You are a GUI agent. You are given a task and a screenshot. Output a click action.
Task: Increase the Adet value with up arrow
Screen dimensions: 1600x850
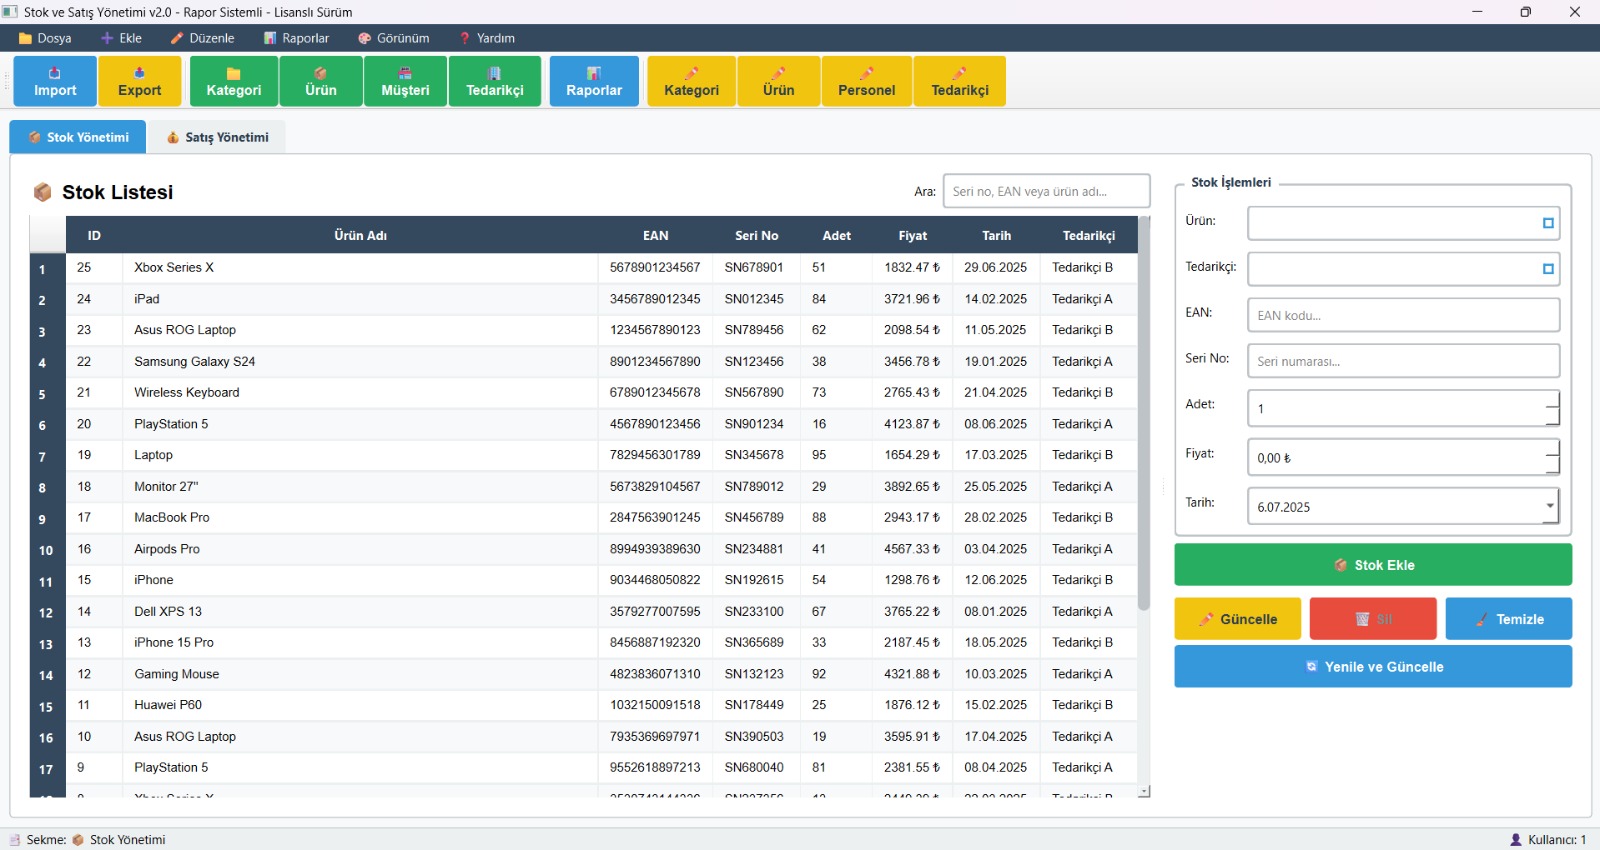click(1552, 399)
